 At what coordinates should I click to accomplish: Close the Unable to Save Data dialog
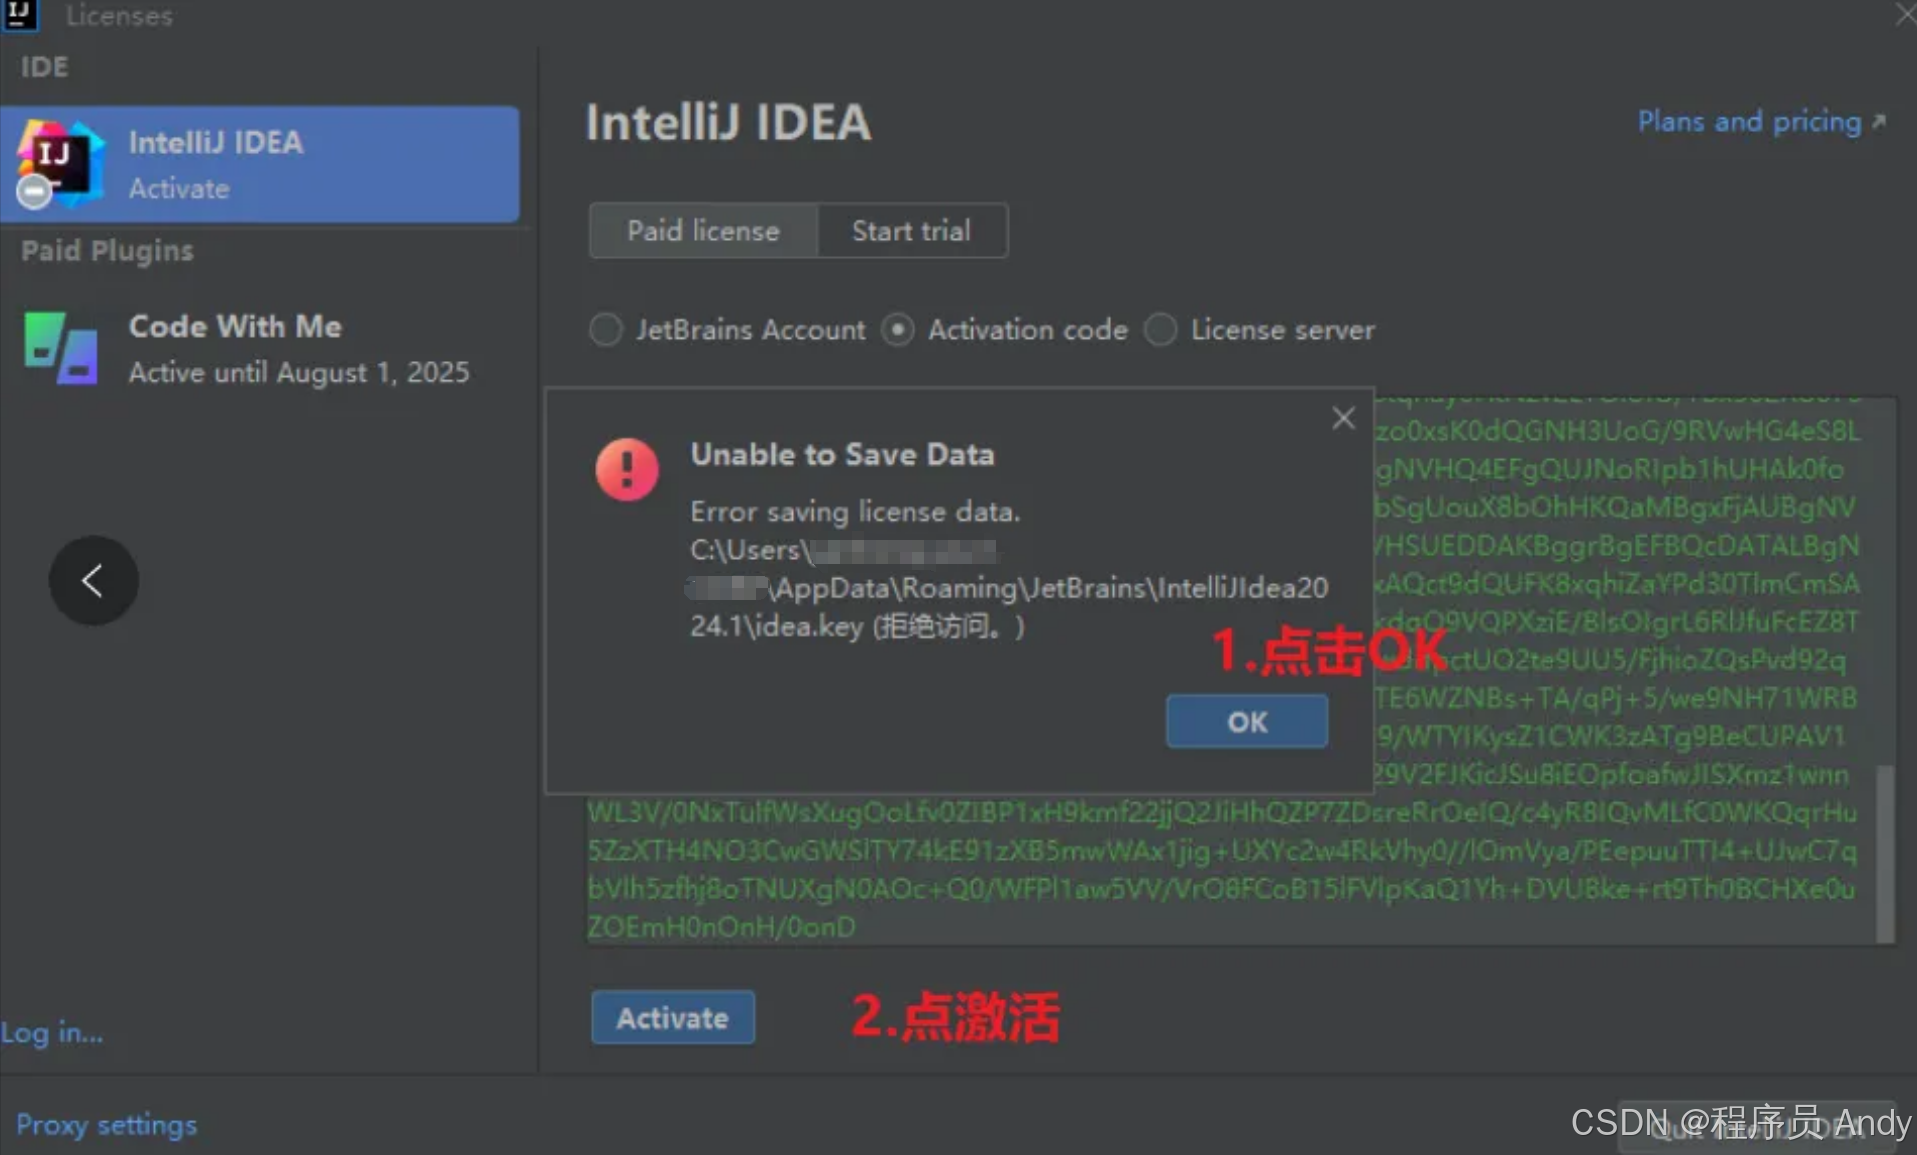click(1343, 418)
